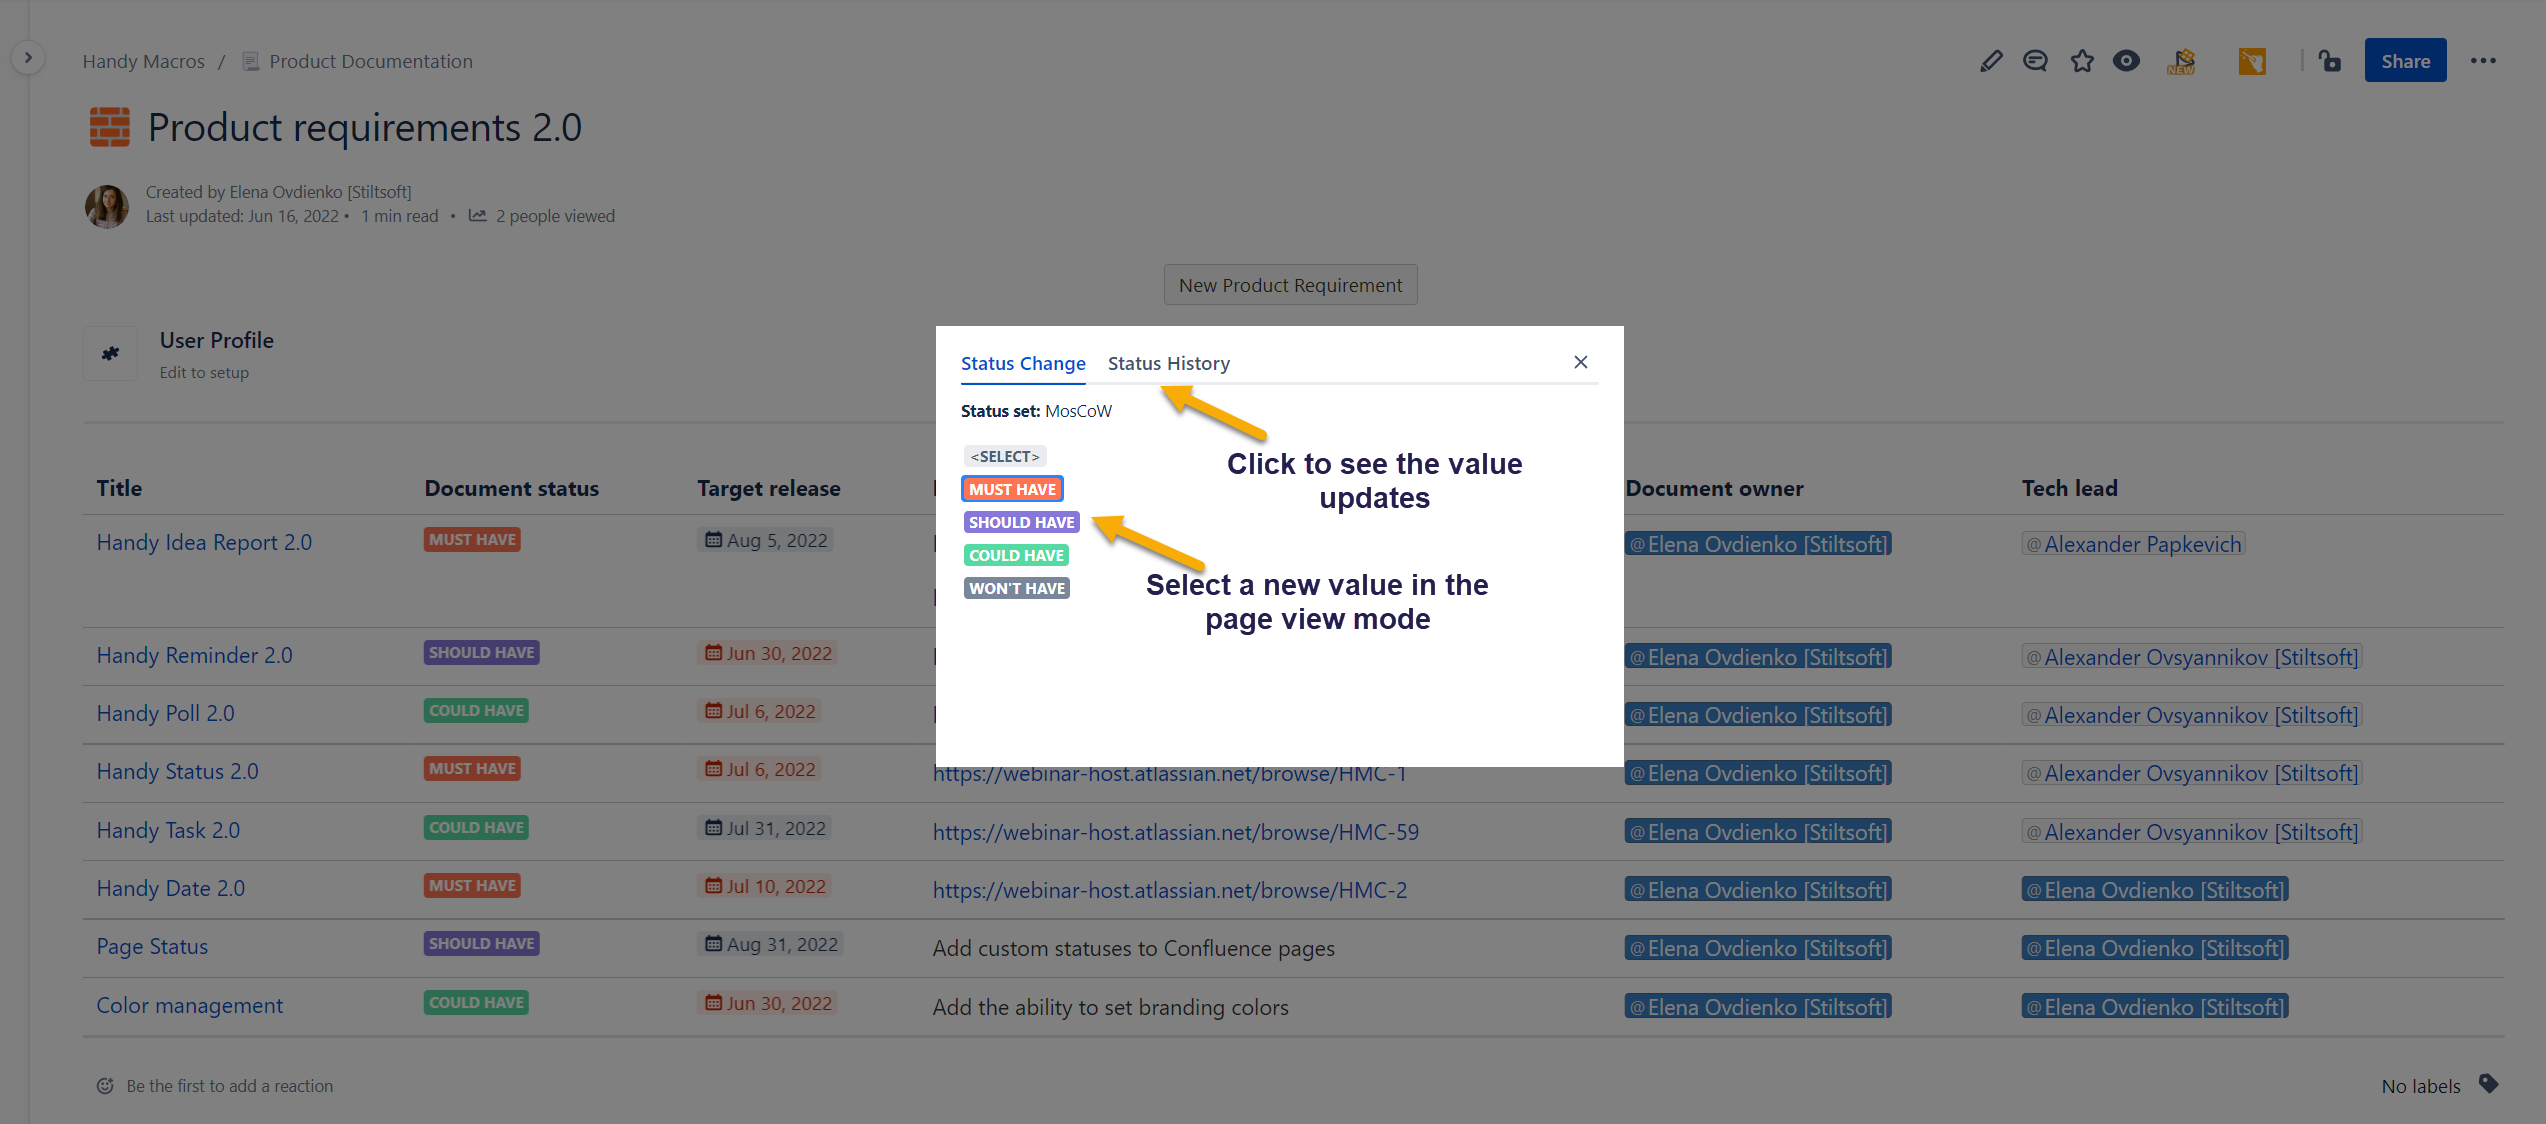Select the edit pencil icon
The width and height of the screenshot is (2546, 1124).
click(1991, 60)
